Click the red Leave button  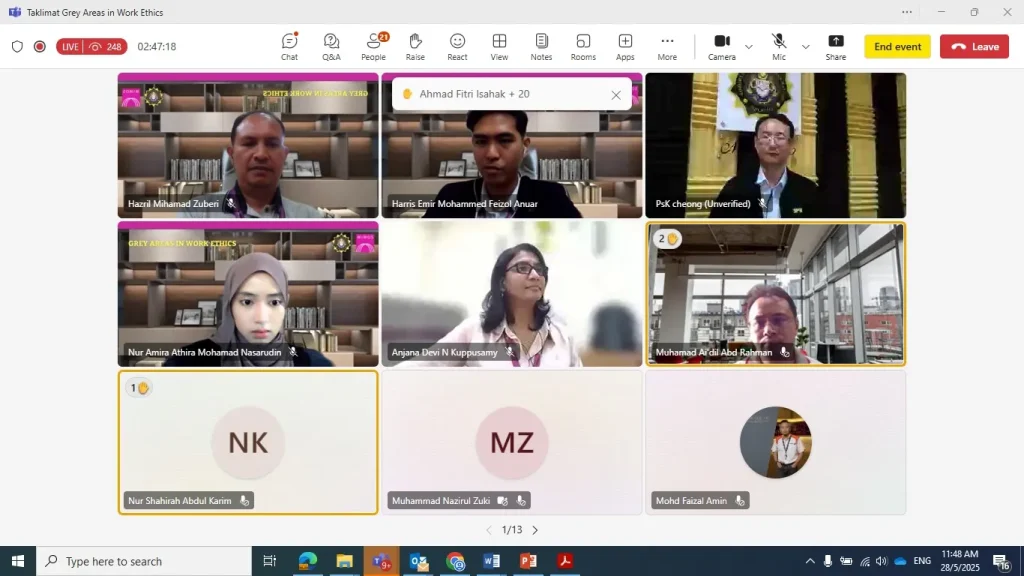974,47
